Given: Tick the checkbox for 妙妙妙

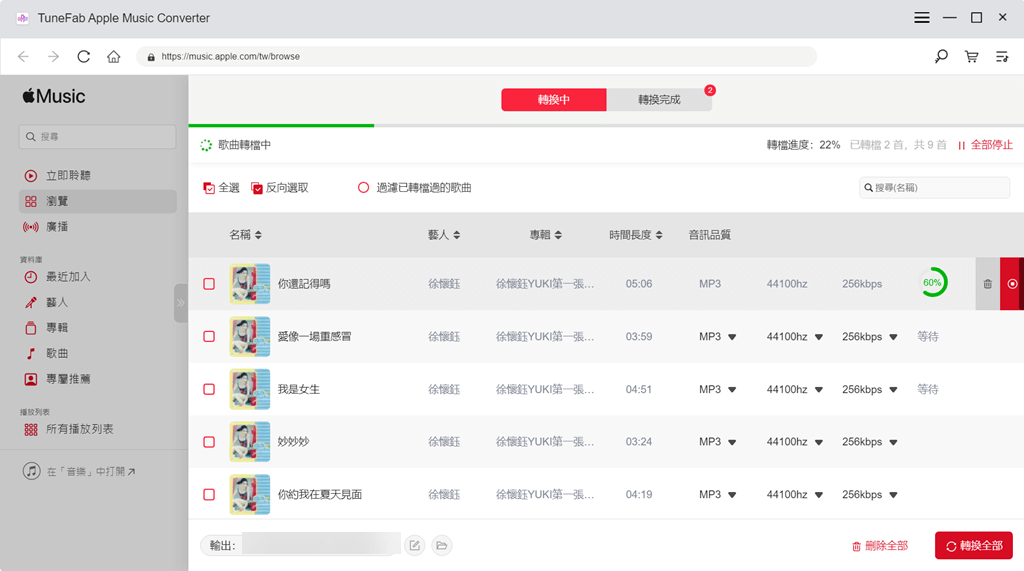Looking at the screenshot, I should 209,442.
